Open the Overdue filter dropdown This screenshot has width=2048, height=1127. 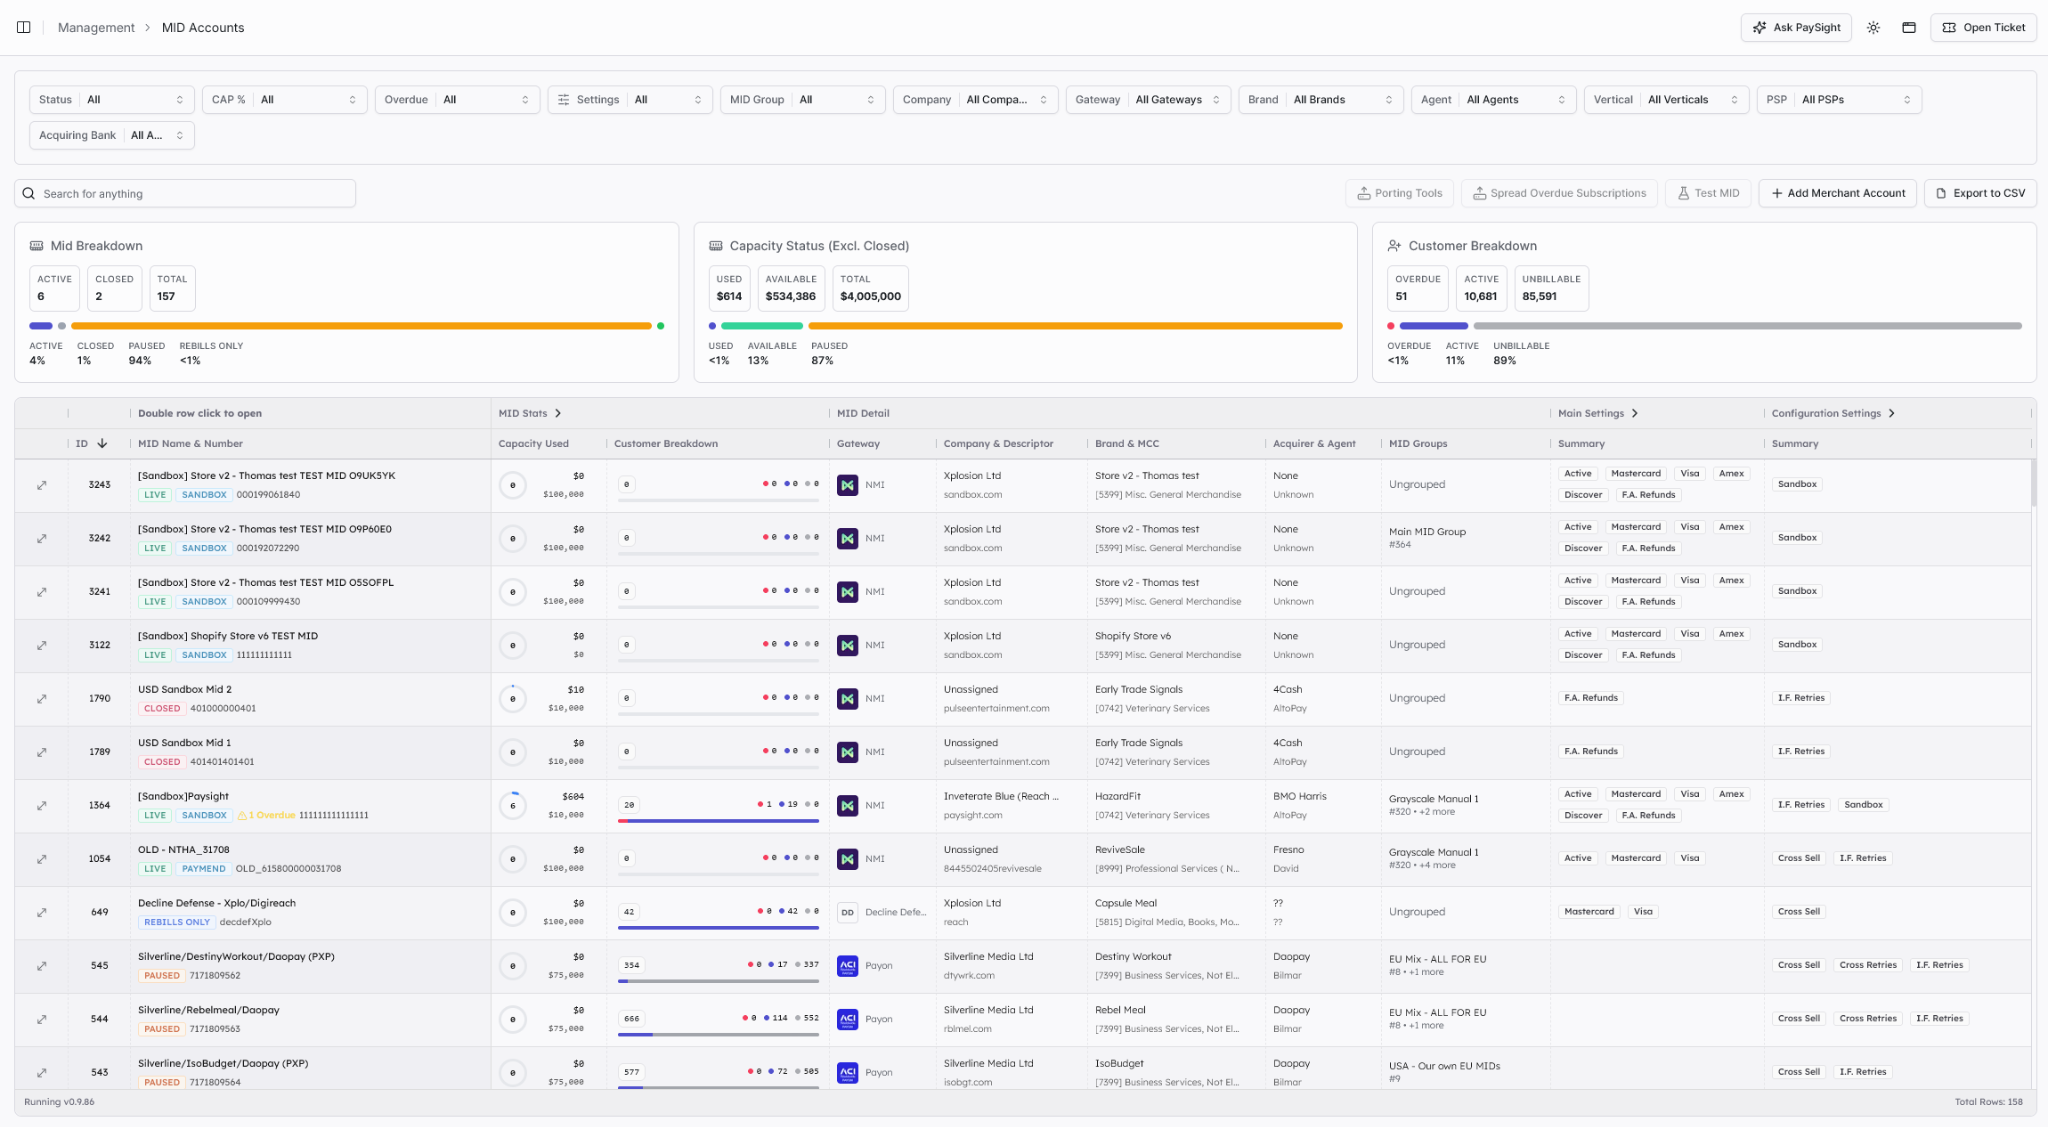click(x=457, y=99)
